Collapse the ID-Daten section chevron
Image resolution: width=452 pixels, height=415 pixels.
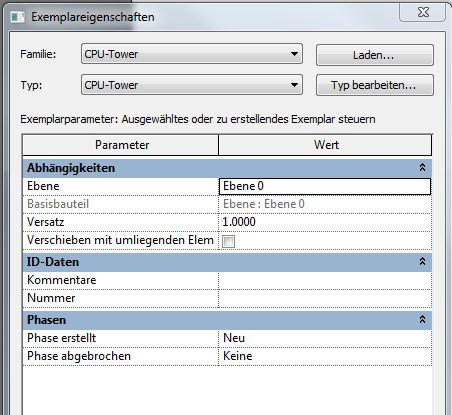422,261
